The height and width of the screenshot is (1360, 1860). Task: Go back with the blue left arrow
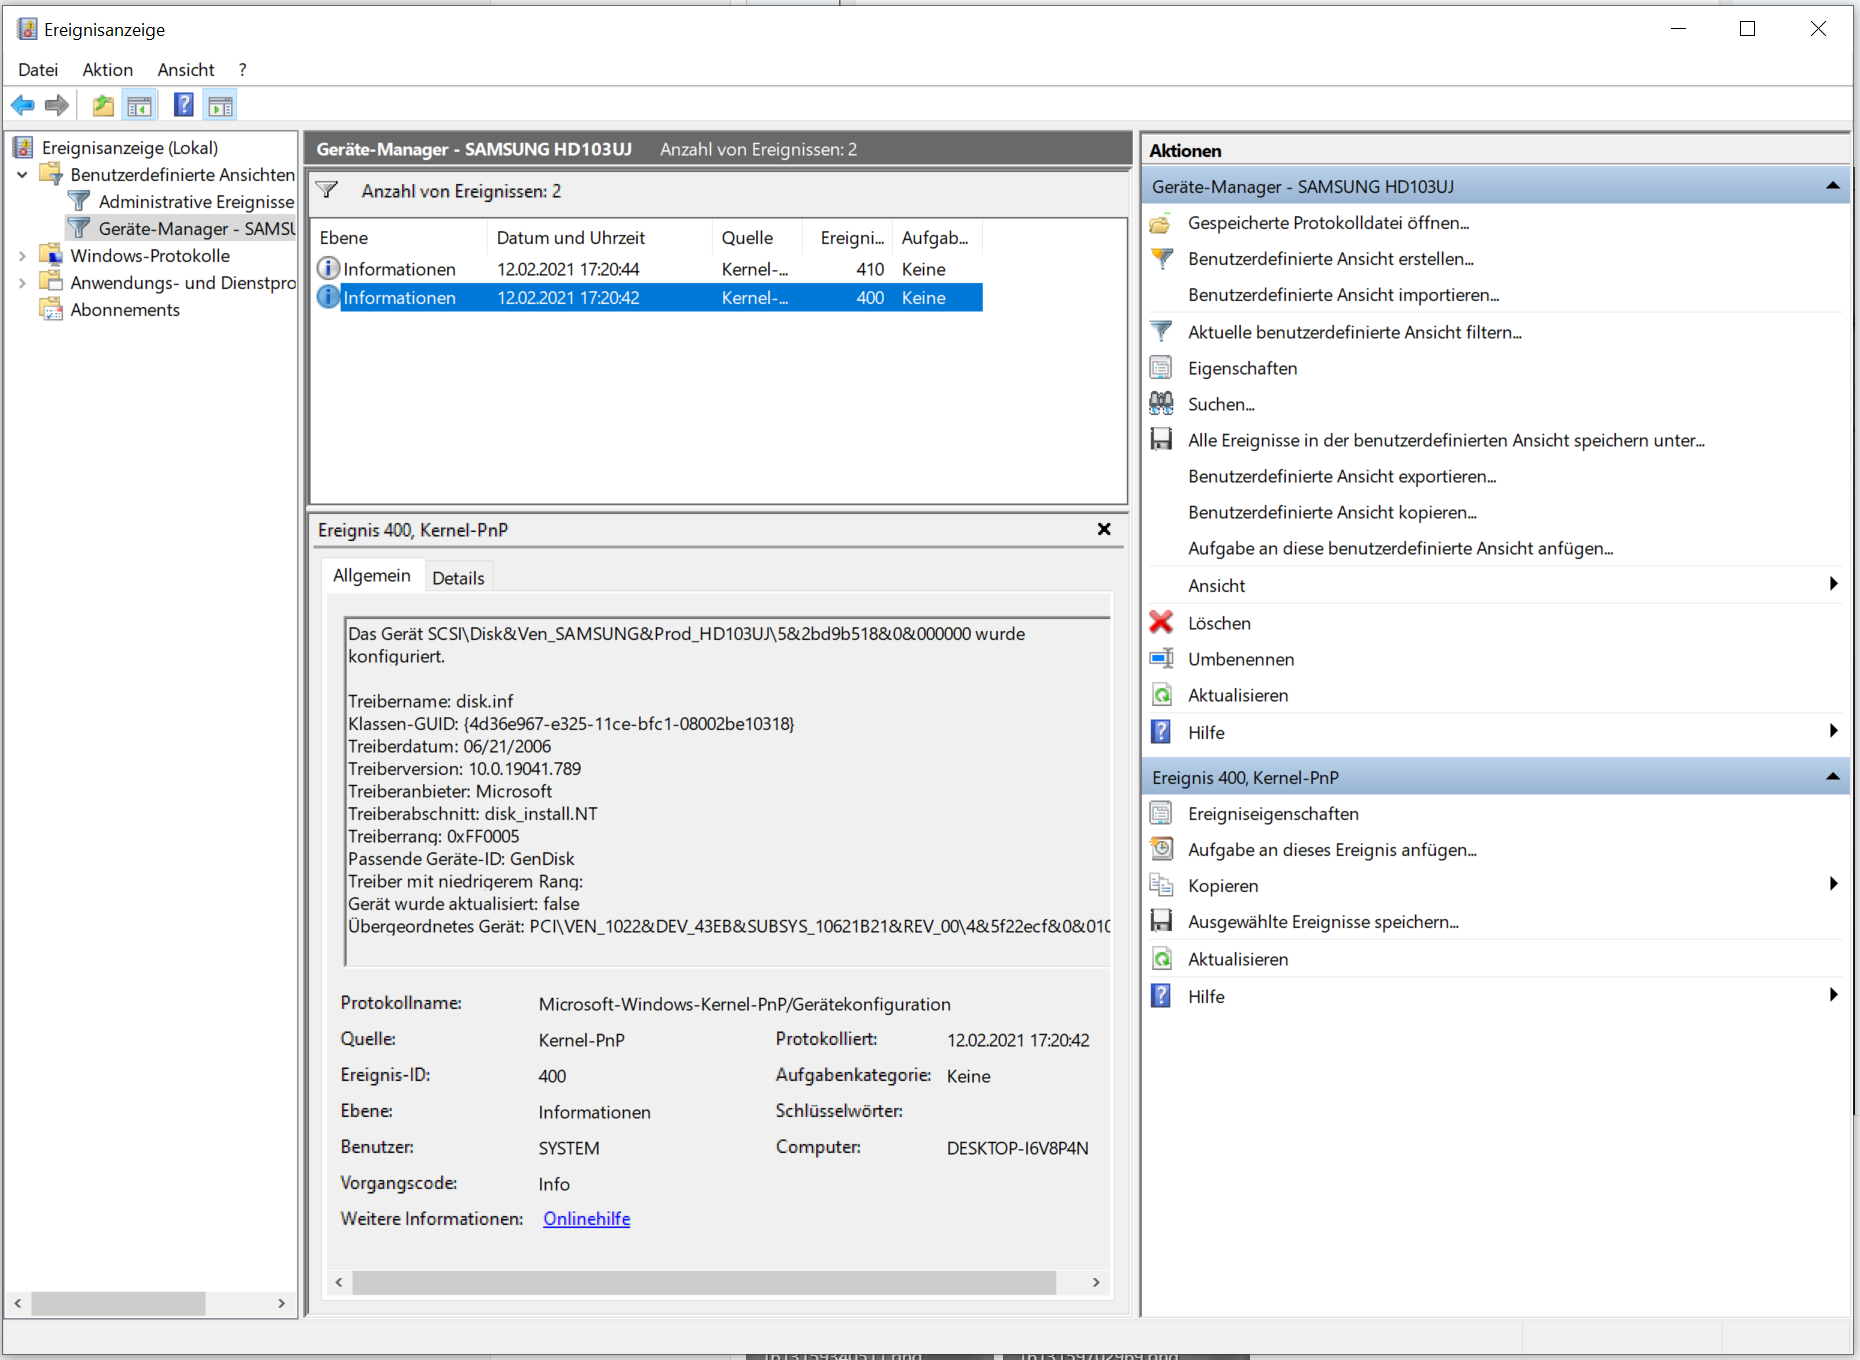pyautogui.click(x=23, y=105)
